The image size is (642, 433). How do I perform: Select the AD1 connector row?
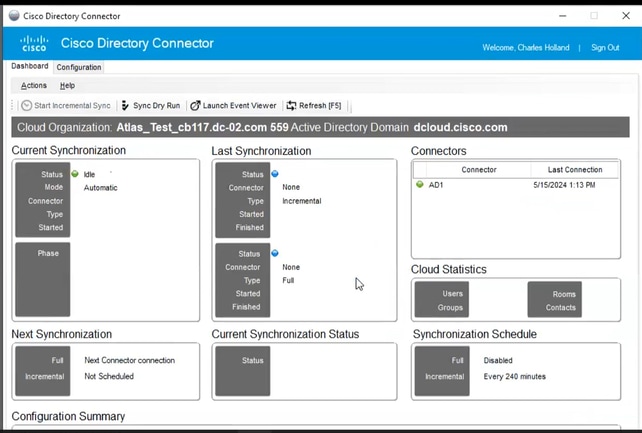tap(516, 185)
